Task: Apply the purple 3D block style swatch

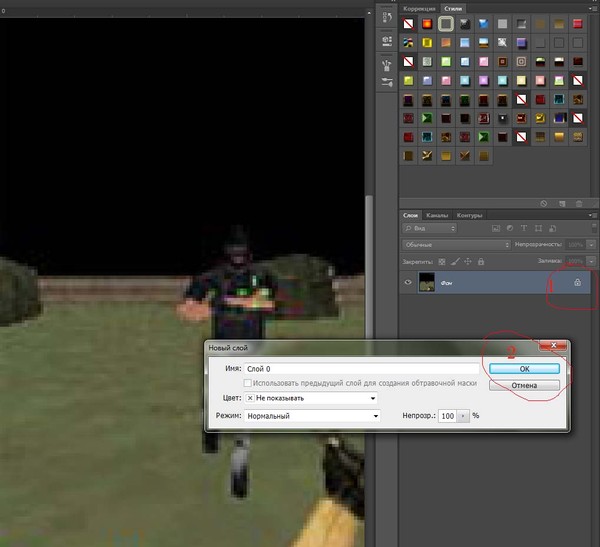Action: click(521, 42)
